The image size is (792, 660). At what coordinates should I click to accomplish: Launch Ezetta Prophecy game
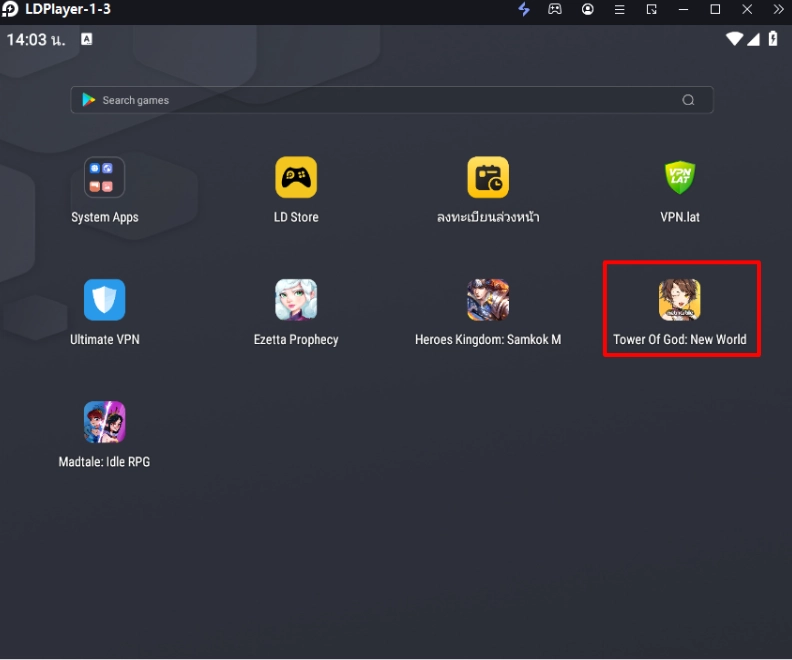(296, 299)
